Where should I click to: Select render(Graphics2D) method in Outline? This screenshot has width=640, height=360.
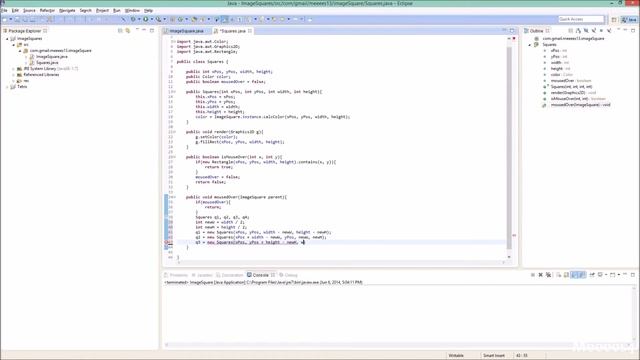point(573,93)
